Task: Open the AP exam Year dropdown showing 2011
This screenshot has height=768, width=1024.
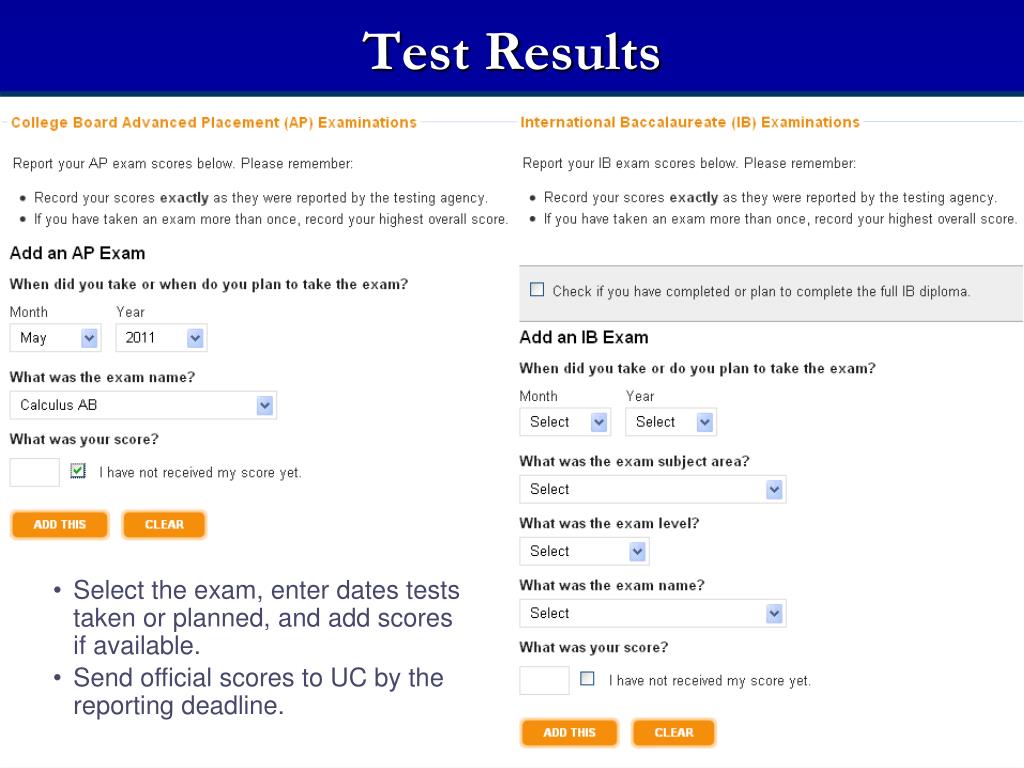Action: 161,338
